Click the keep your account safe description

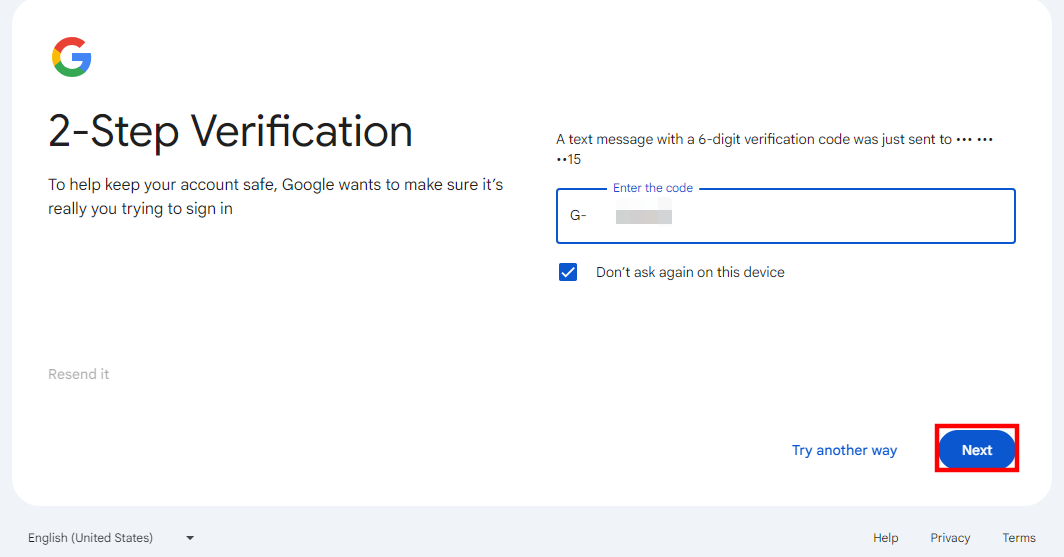point(275,197)
